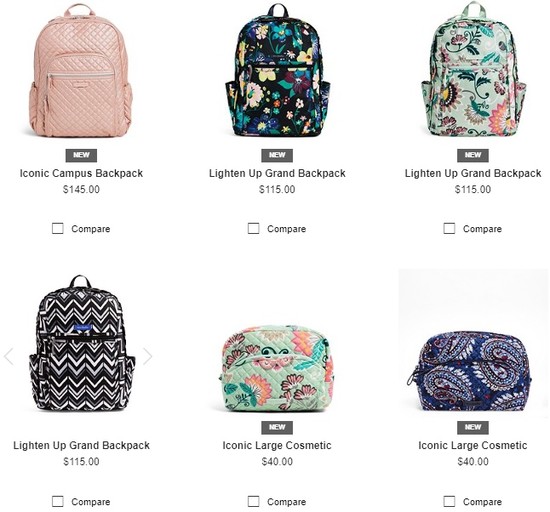Open the mint floral cosmetic bag image
Screen dimensions: 550x512
(277, 369)
